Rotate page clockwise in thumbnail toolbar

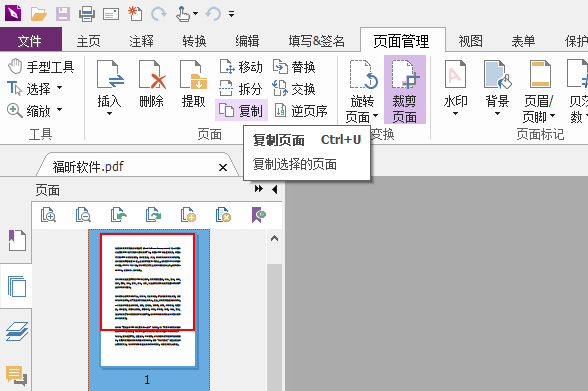[153, 215]
